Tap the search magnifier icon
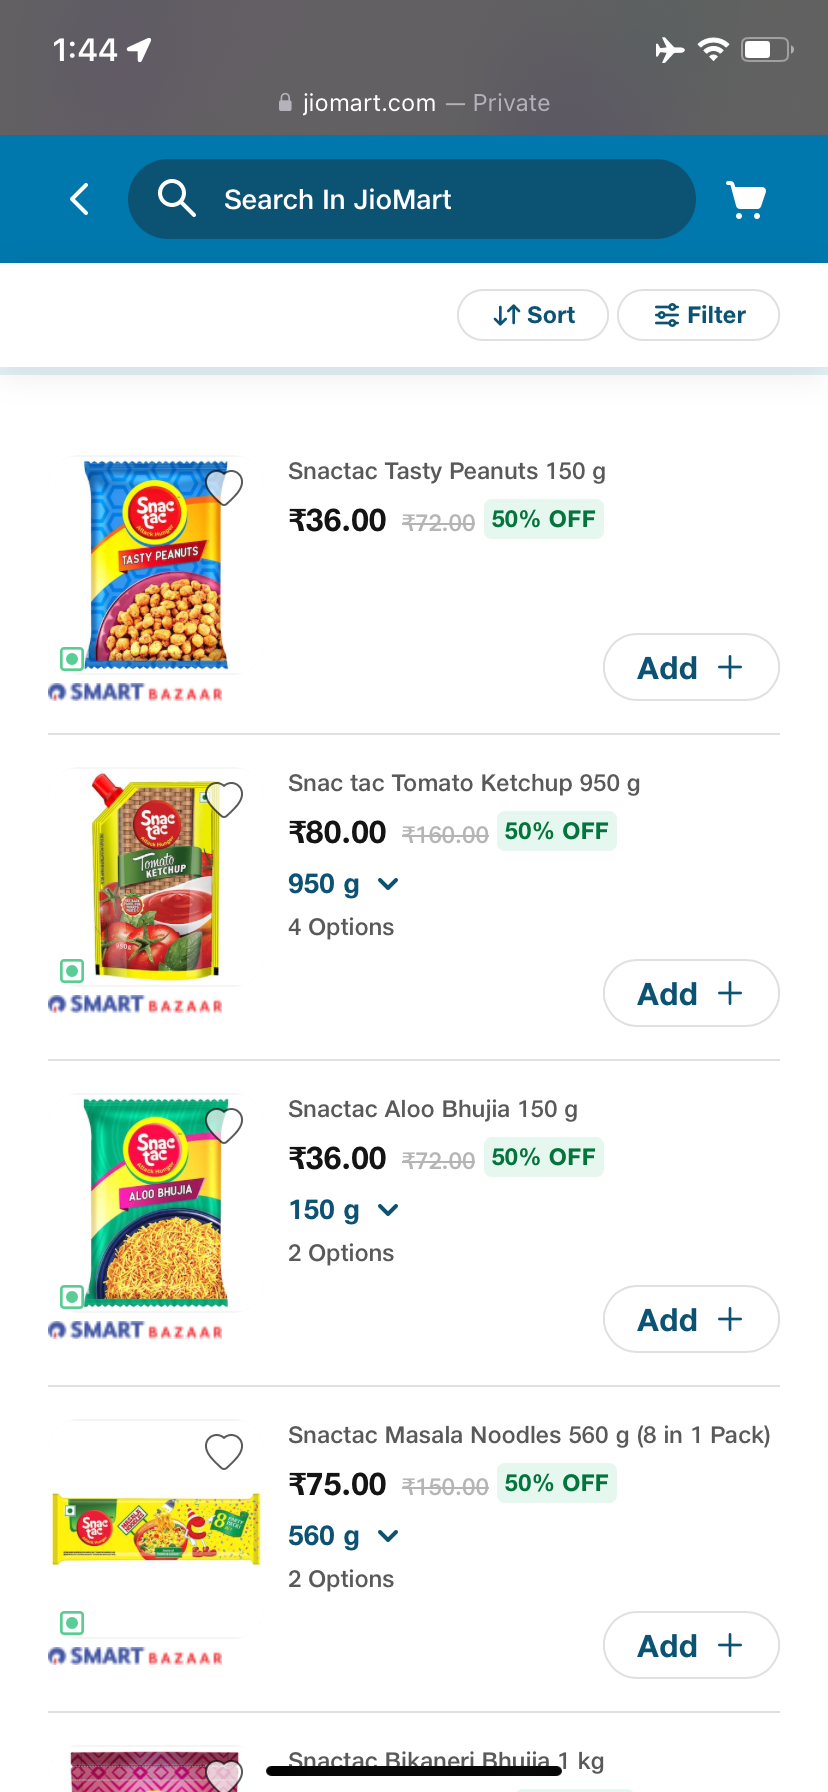 (177, 198)
